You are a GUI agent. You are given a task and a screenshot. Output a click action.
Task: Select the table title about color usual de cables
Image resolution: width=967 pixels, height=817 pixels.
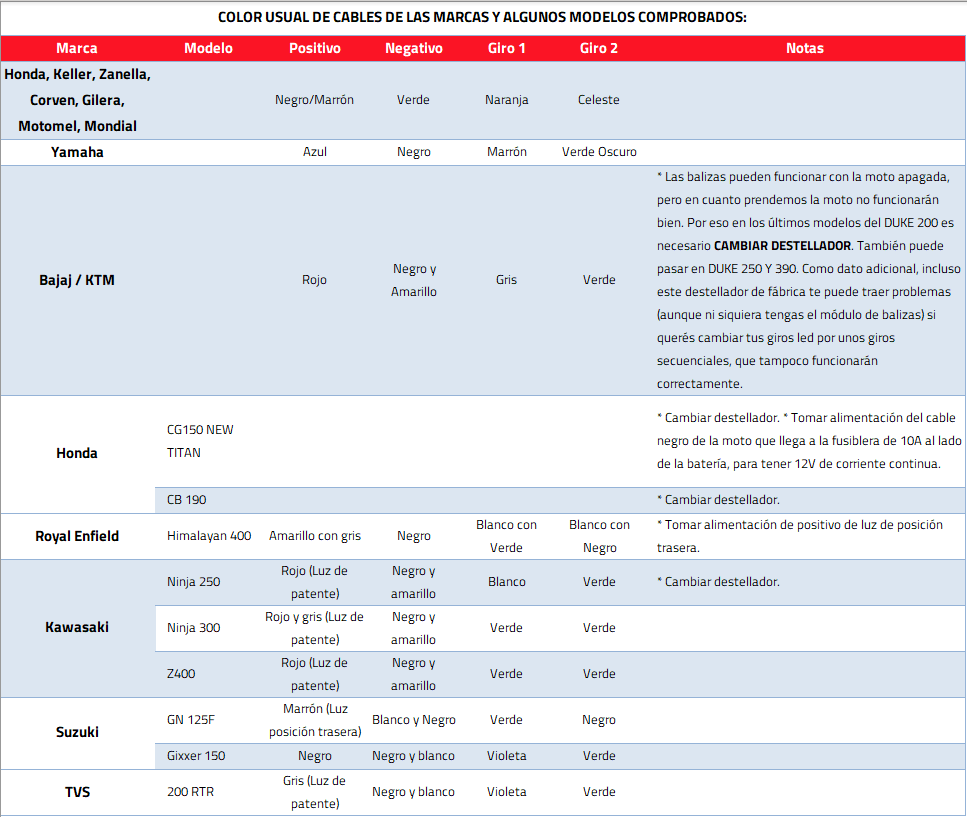coord(482,17)
